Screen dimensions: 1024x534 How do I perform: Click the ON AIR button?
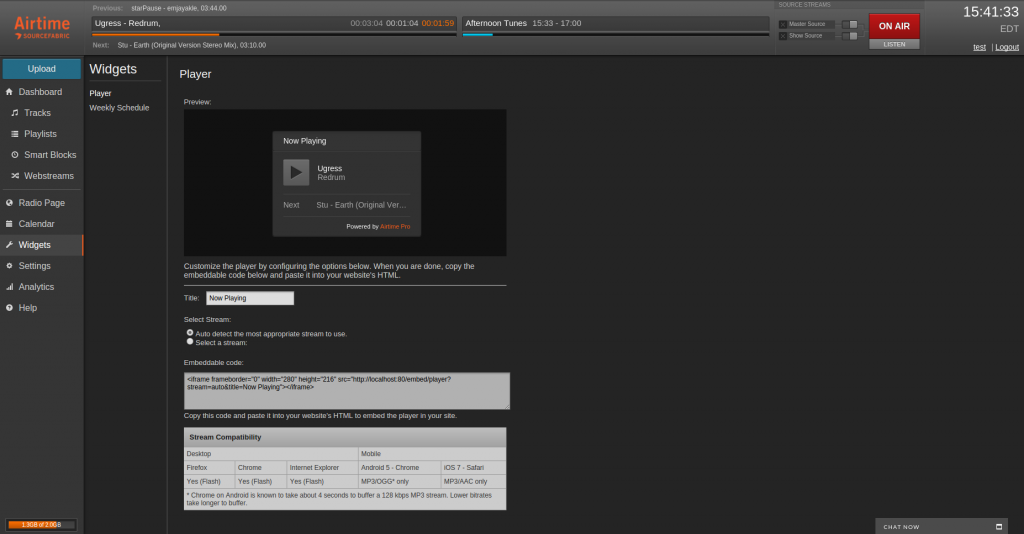coord(894,26)
